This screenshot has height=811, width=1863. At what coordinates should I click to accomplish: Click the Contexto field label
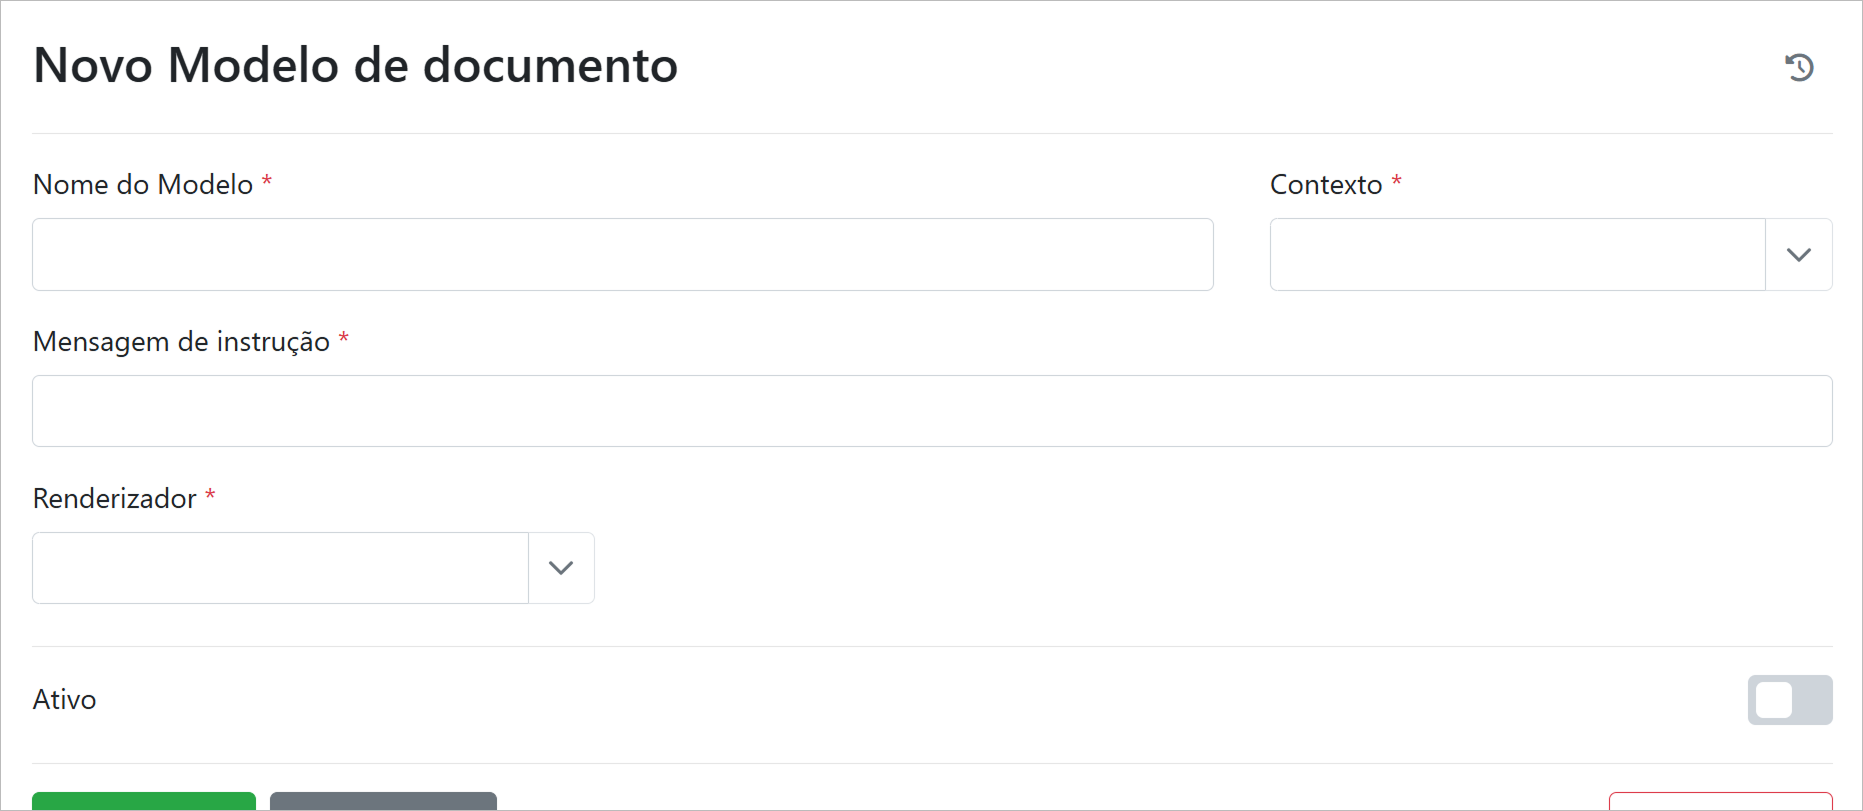1326,185
